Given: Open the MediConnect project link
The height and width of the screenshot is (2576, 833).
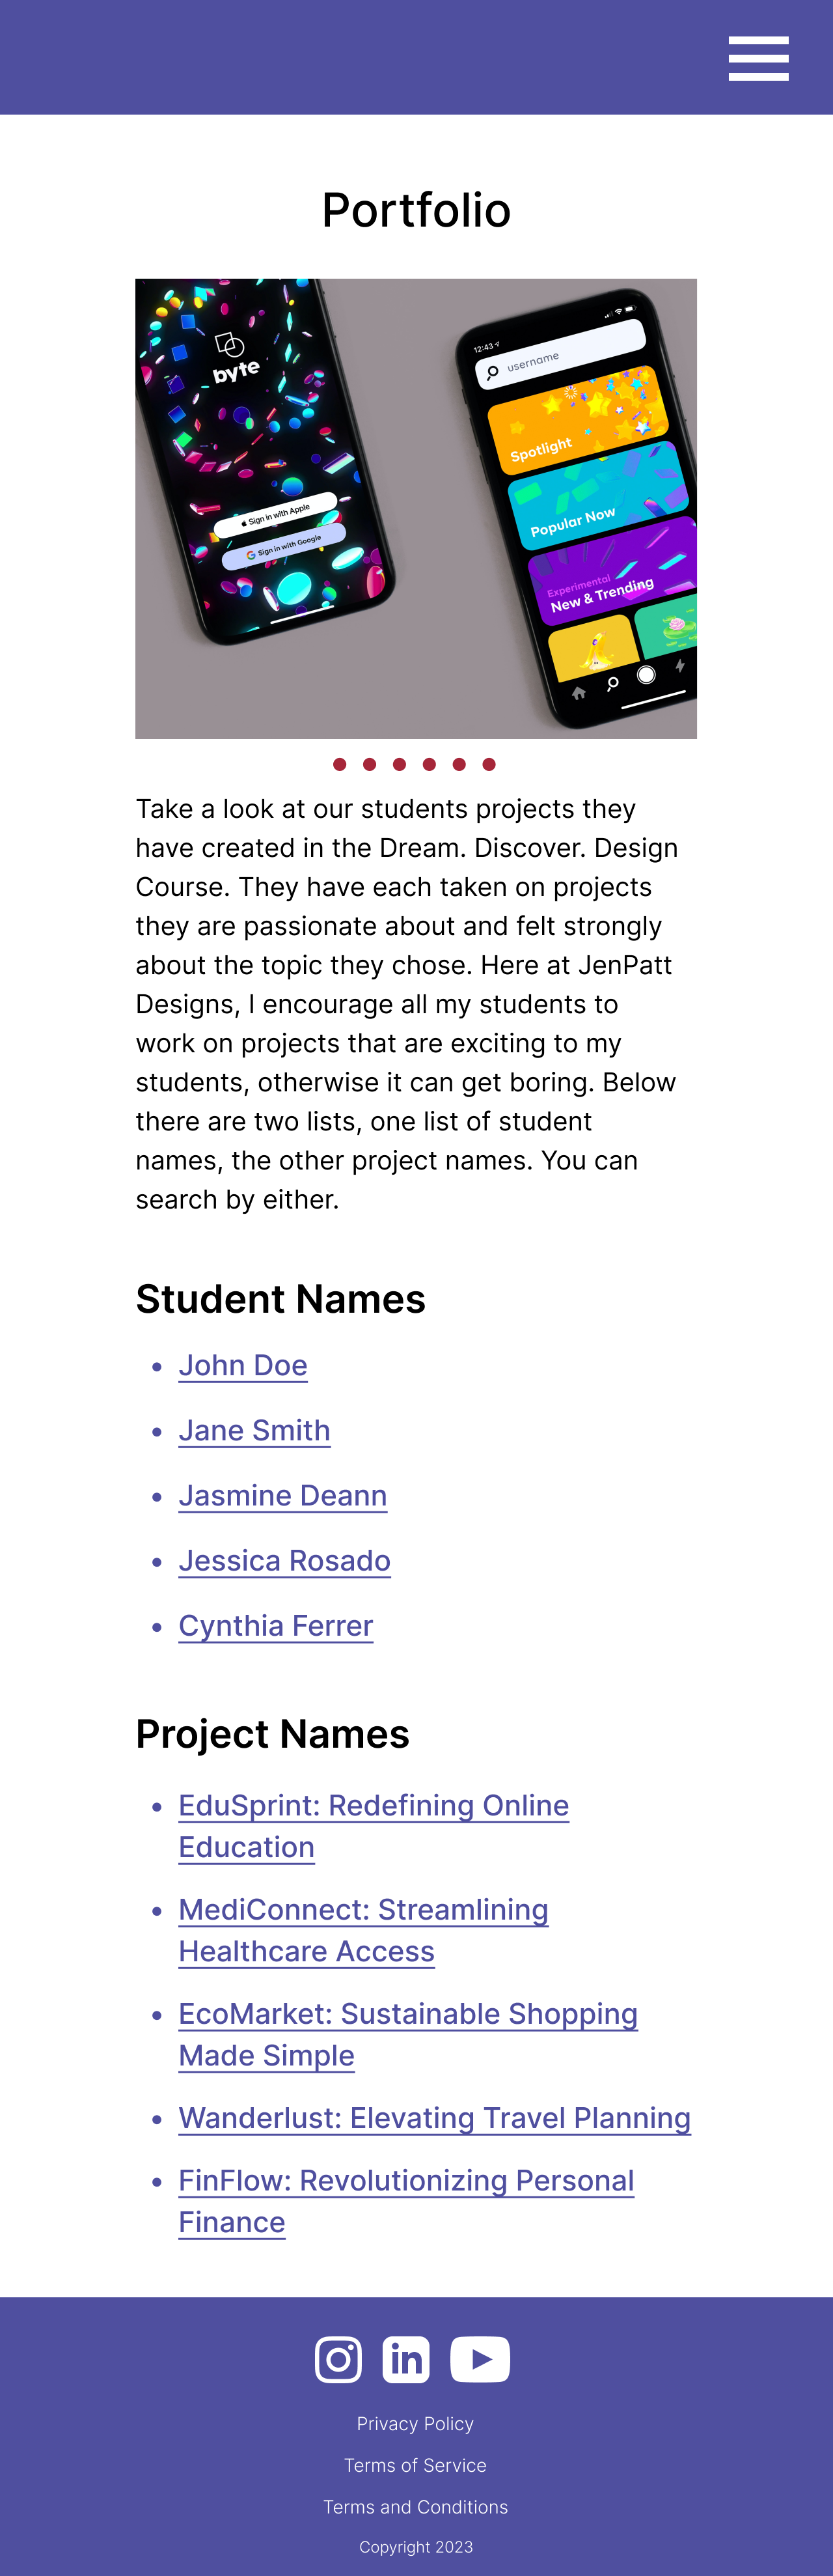Looking at the screenshot, I should pos(363,1910).
